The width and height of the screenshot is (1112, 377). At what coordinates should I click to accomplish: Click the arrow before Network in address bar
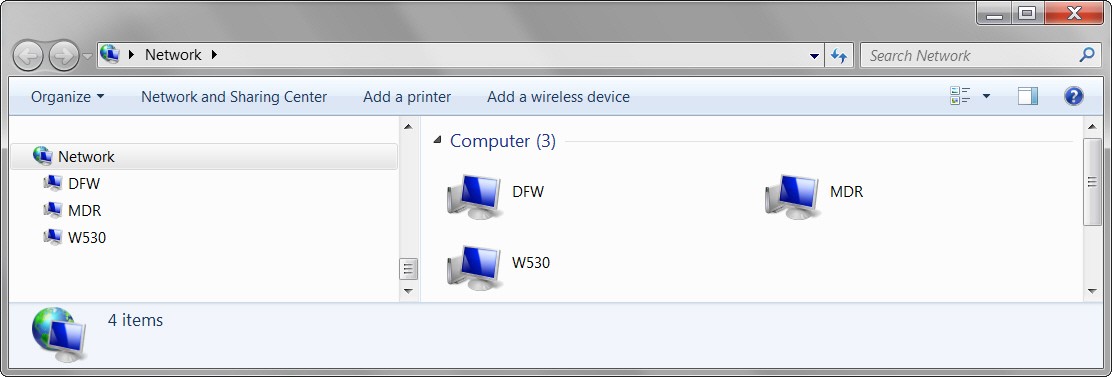coord(130,55)
